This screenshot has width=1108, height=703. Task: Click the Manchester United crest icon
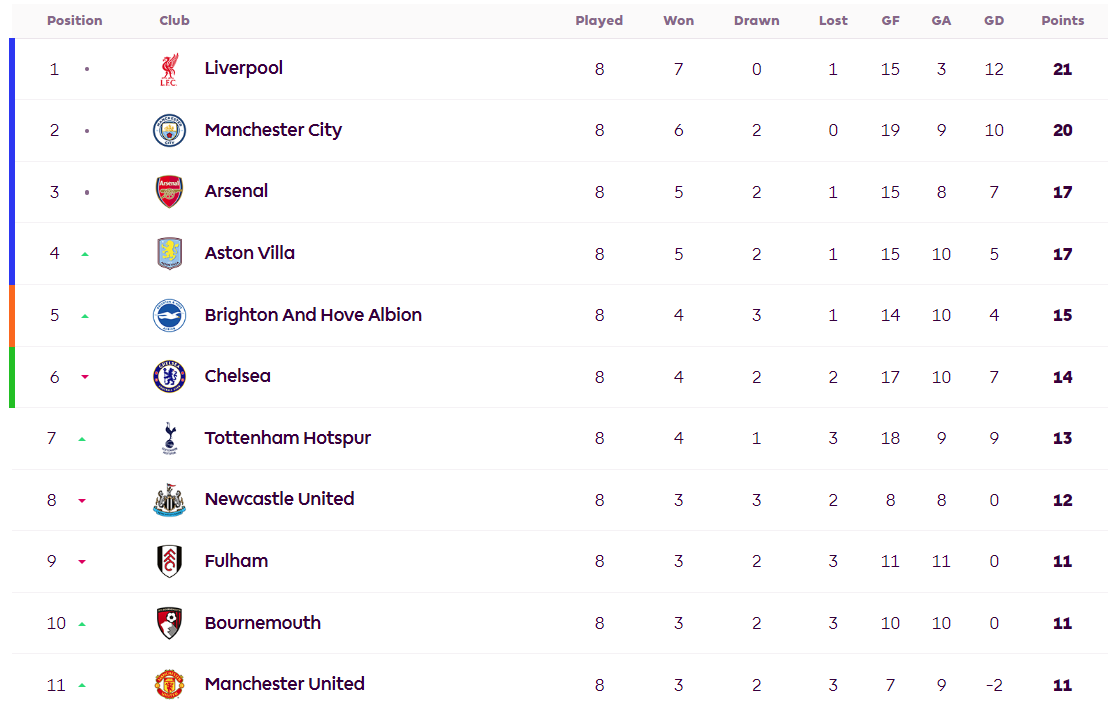pyautogui.click(x=169, y=685)
